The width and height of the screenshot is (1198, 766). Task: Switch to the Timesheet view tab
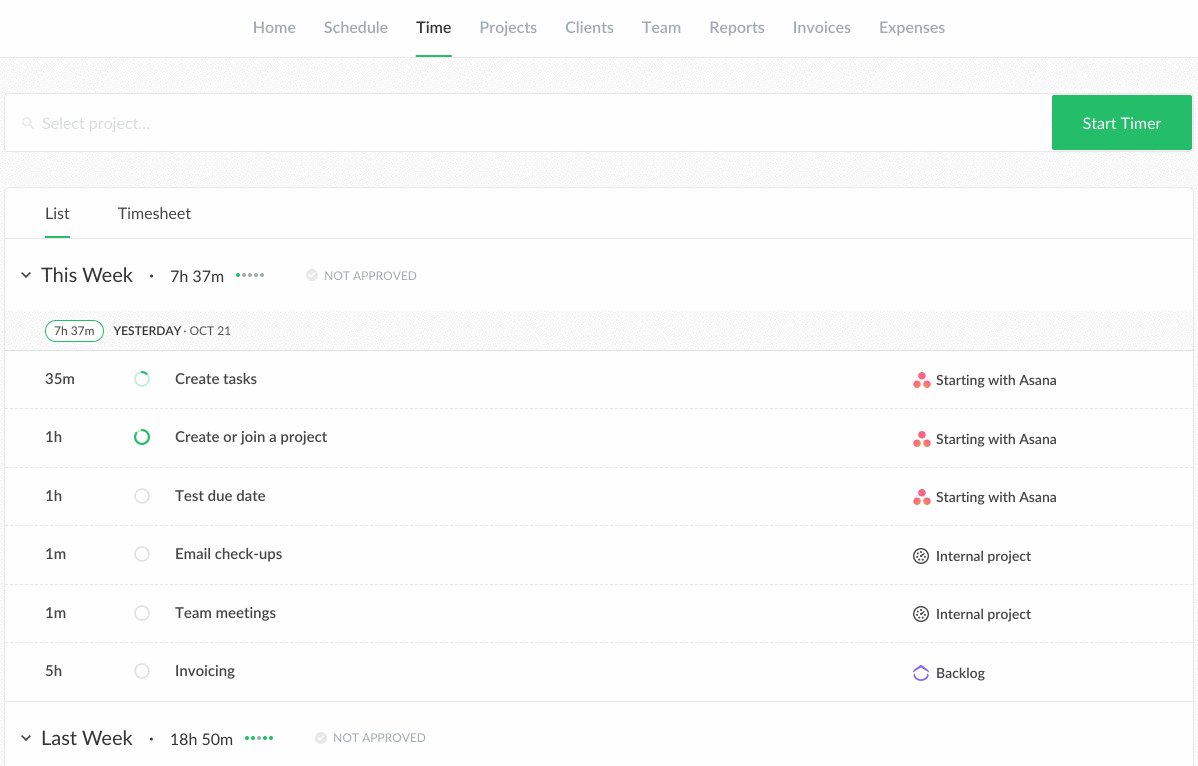pos(154,213)
